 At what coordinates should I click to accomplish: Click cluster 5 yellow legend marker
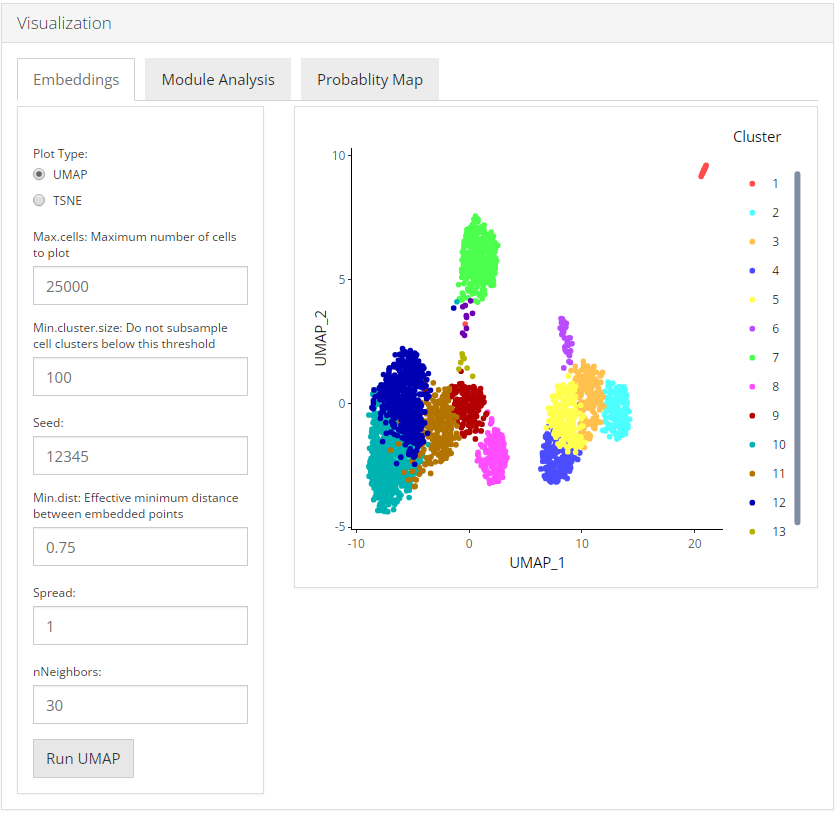coord(752,300)
